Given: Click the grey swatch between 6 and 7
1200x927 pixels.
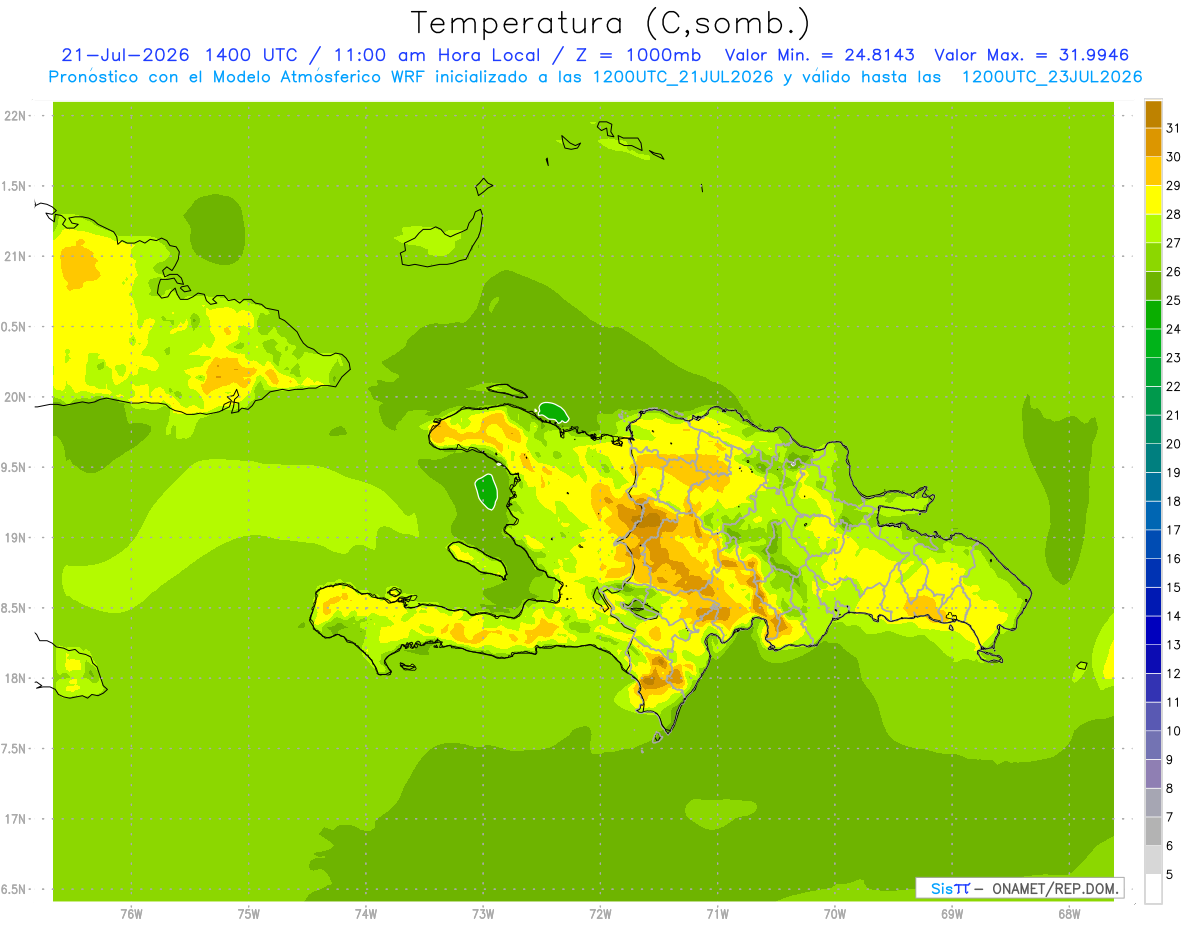Looking at the screenshot, I should tap(1153, 831).
